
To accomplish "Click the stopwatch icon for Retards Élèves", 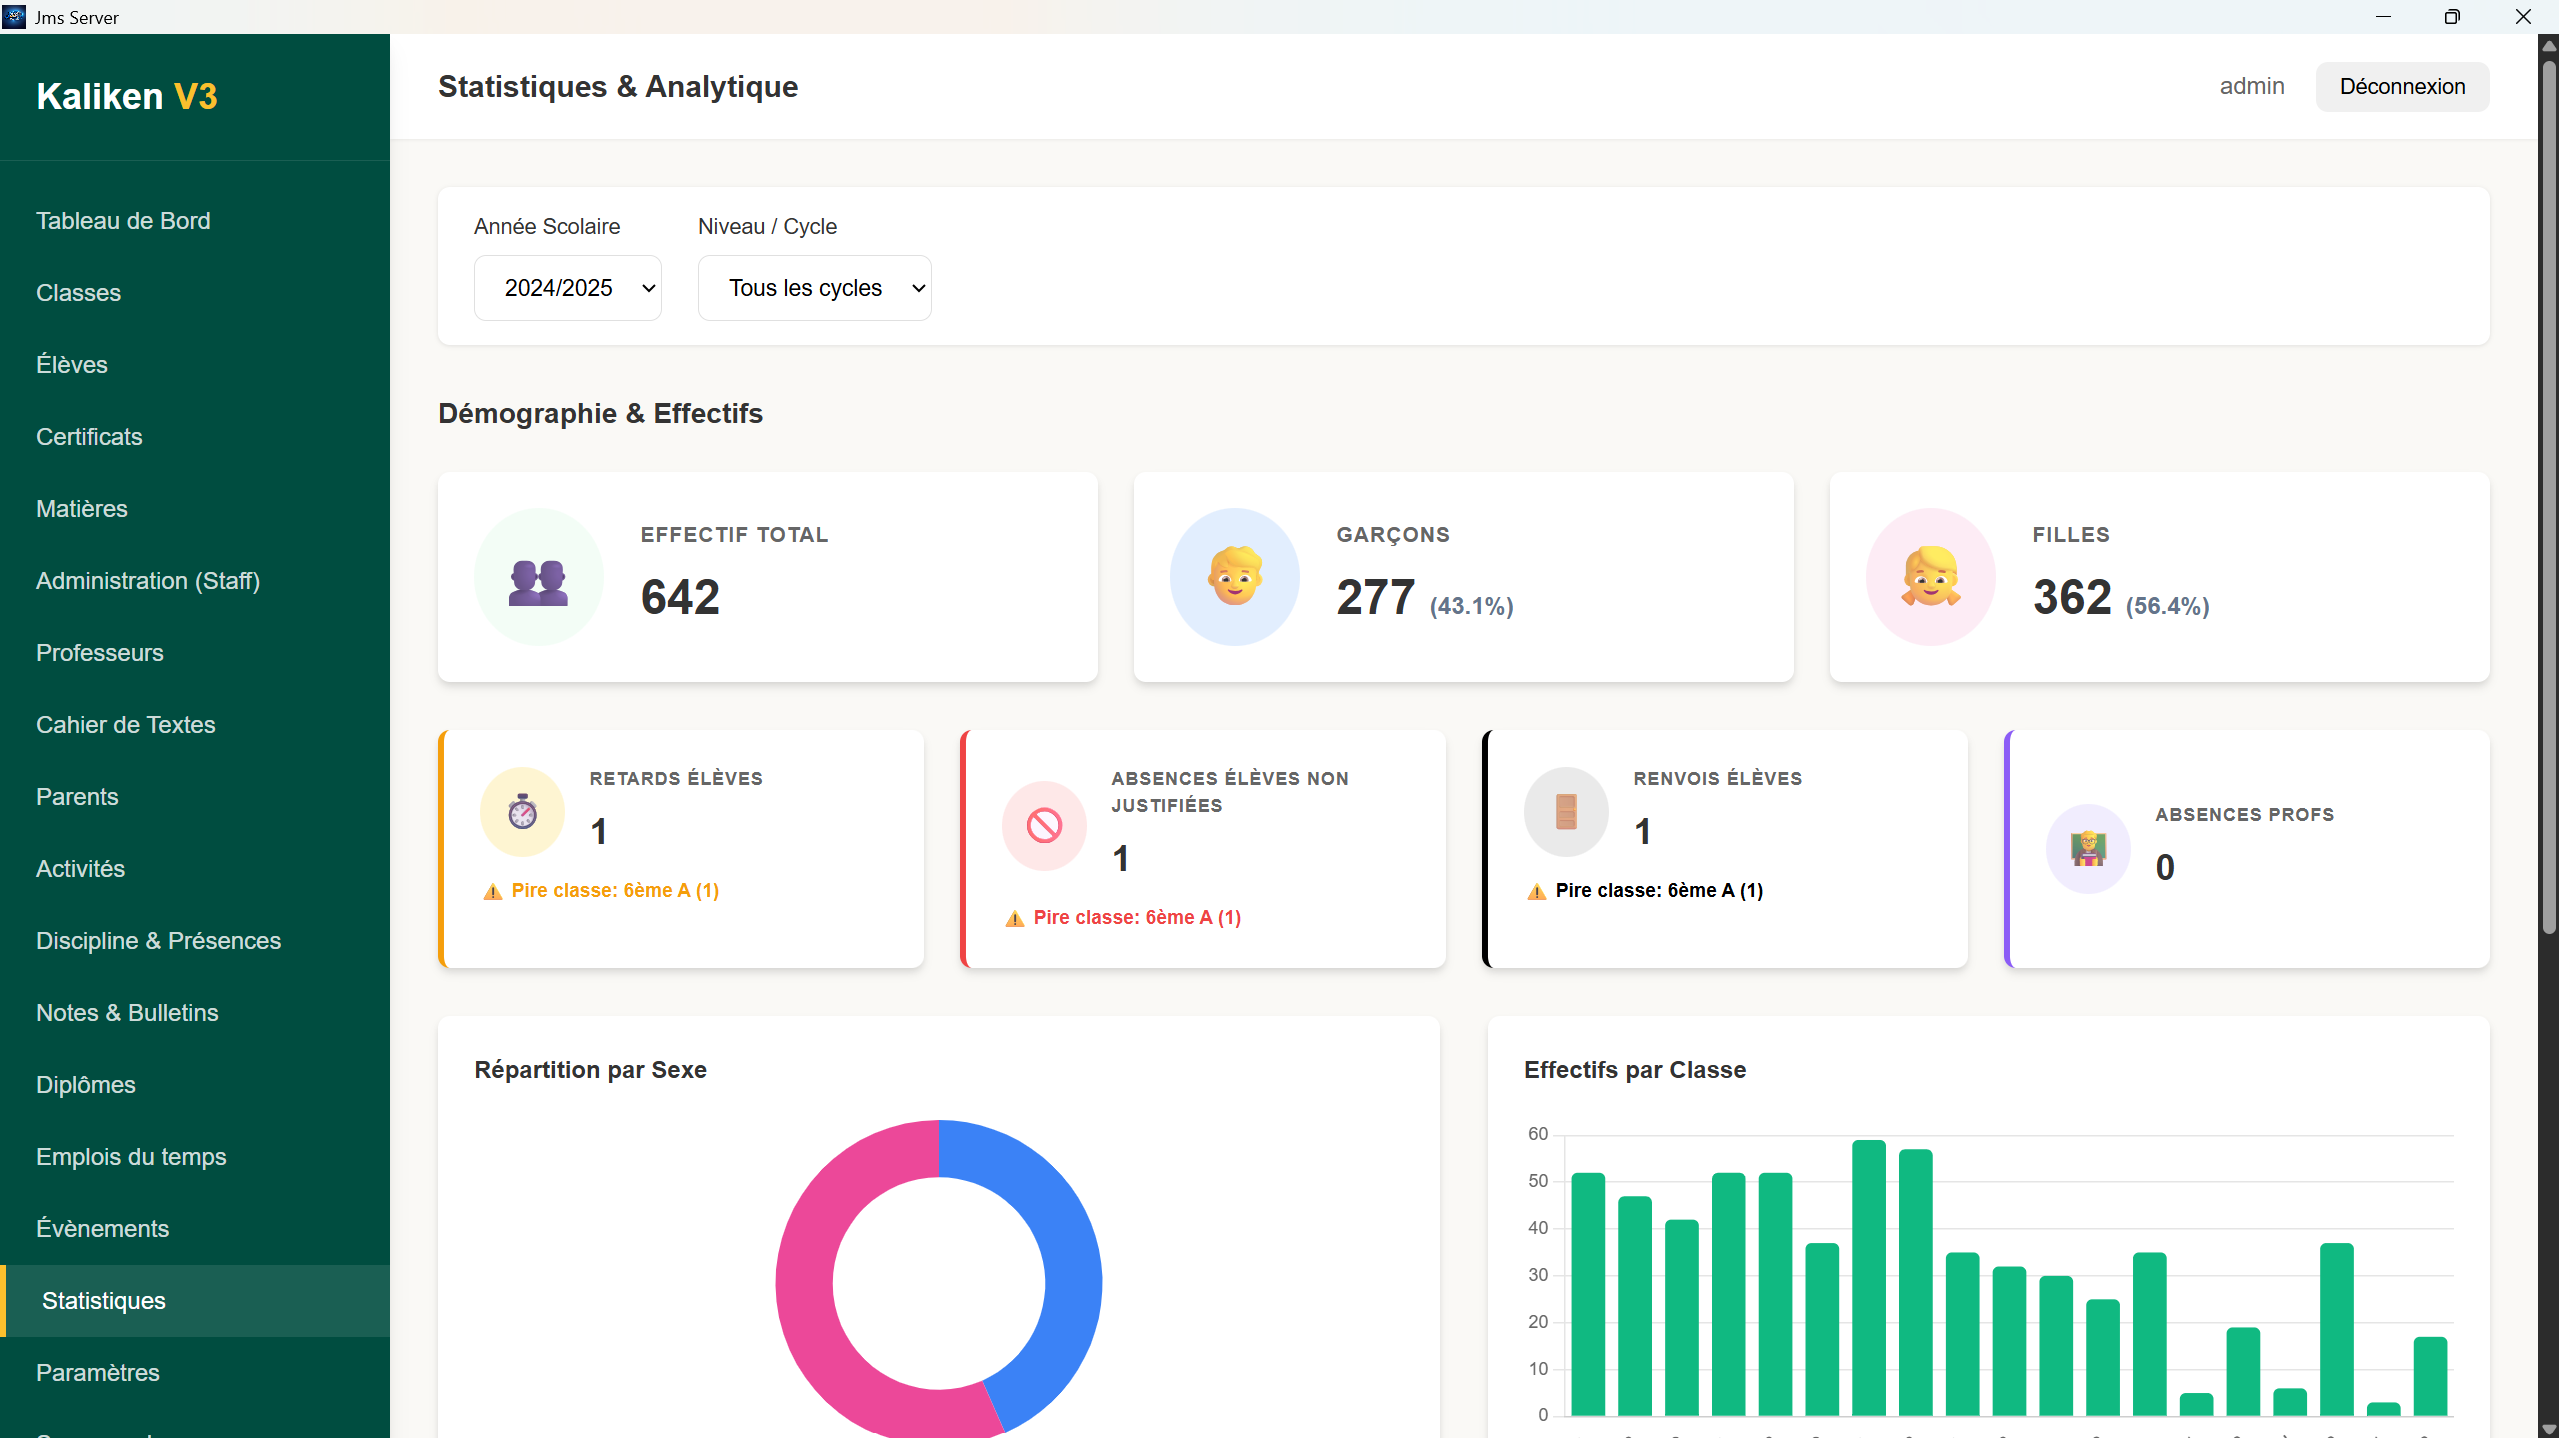I will [x=522, y=812].
